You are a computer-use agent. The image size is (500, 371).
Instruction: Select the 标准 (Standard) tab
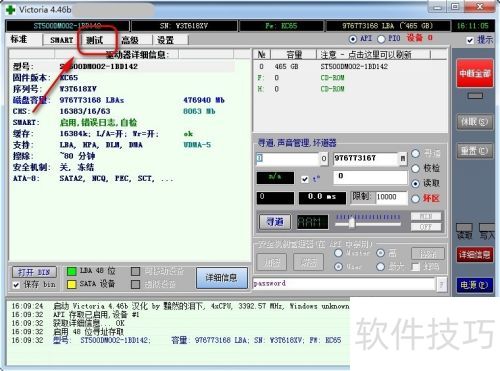[x=20, y=40]
